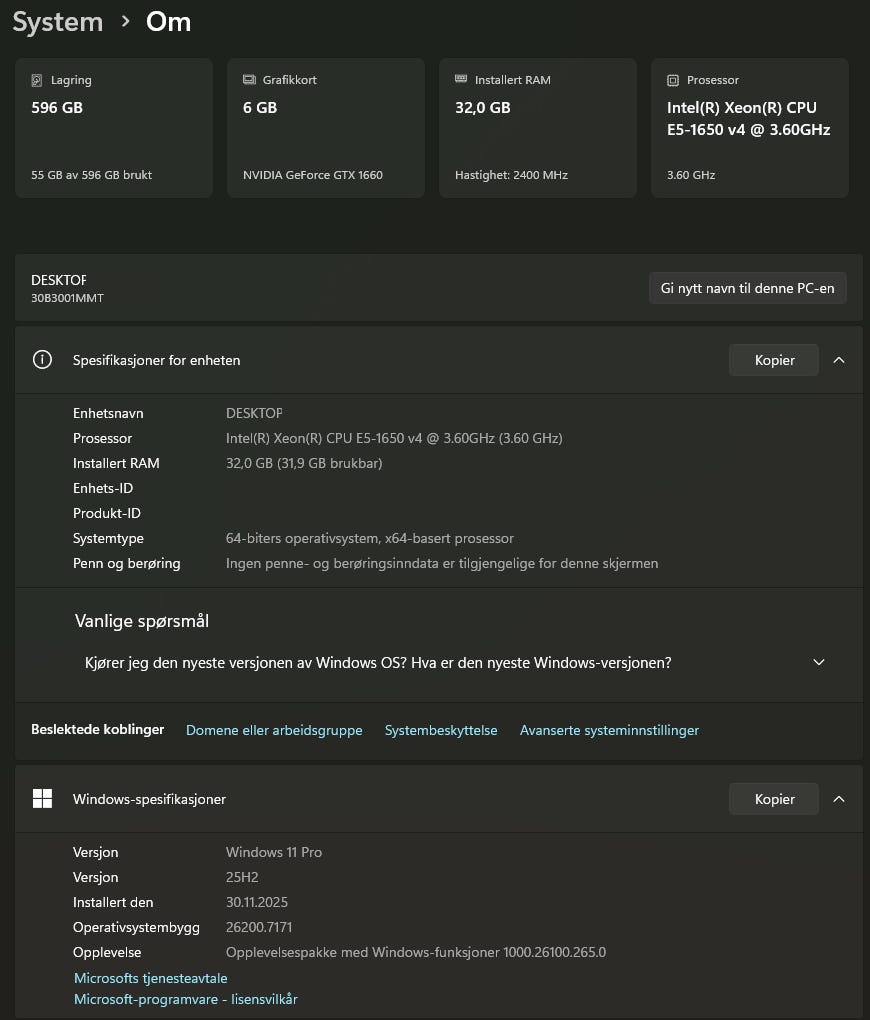
Task: Click the Windows logo icon beside Windows-spesifikasjoner
Action: tap(42, 799)
